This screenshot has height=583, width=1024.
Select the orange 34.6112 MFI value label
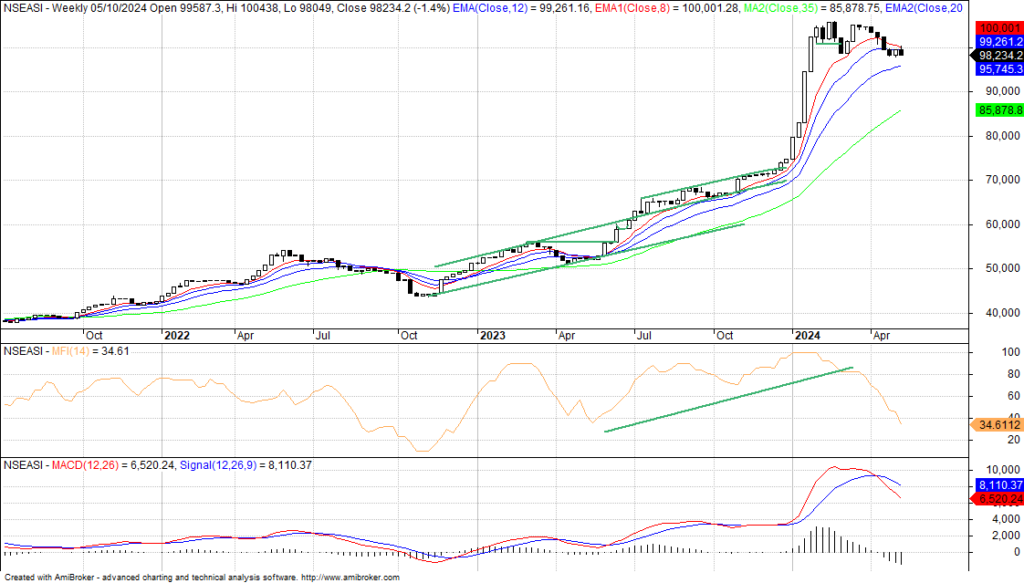point(996,425)
